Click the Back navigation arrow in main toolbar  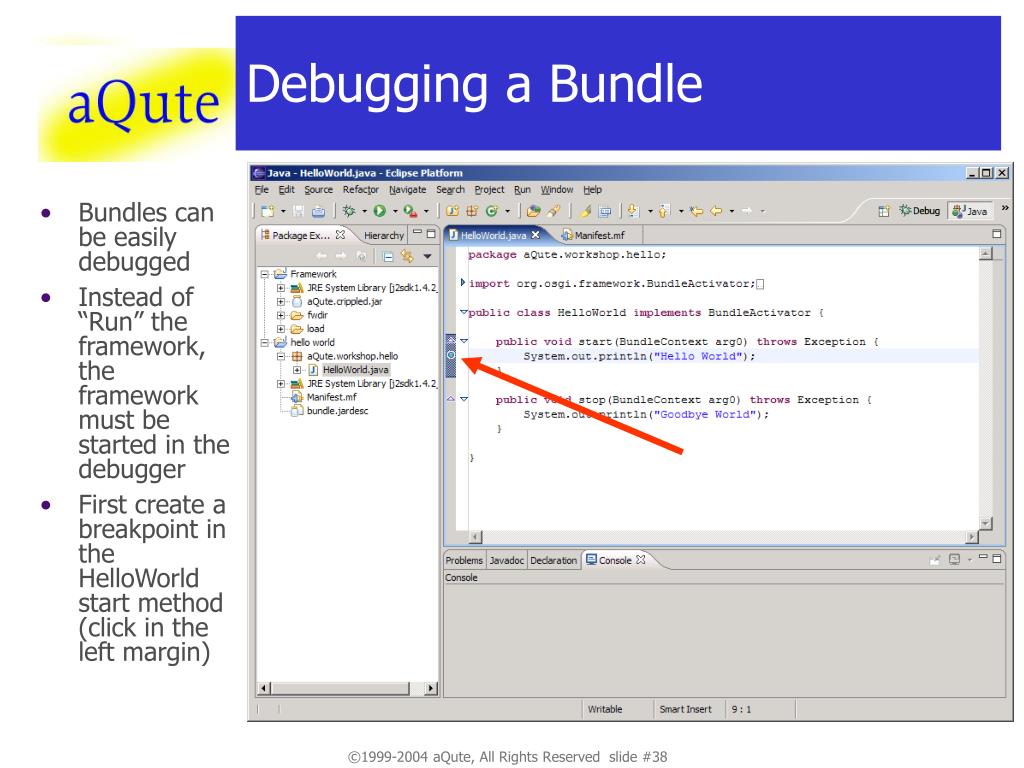[x=716, y=211]
